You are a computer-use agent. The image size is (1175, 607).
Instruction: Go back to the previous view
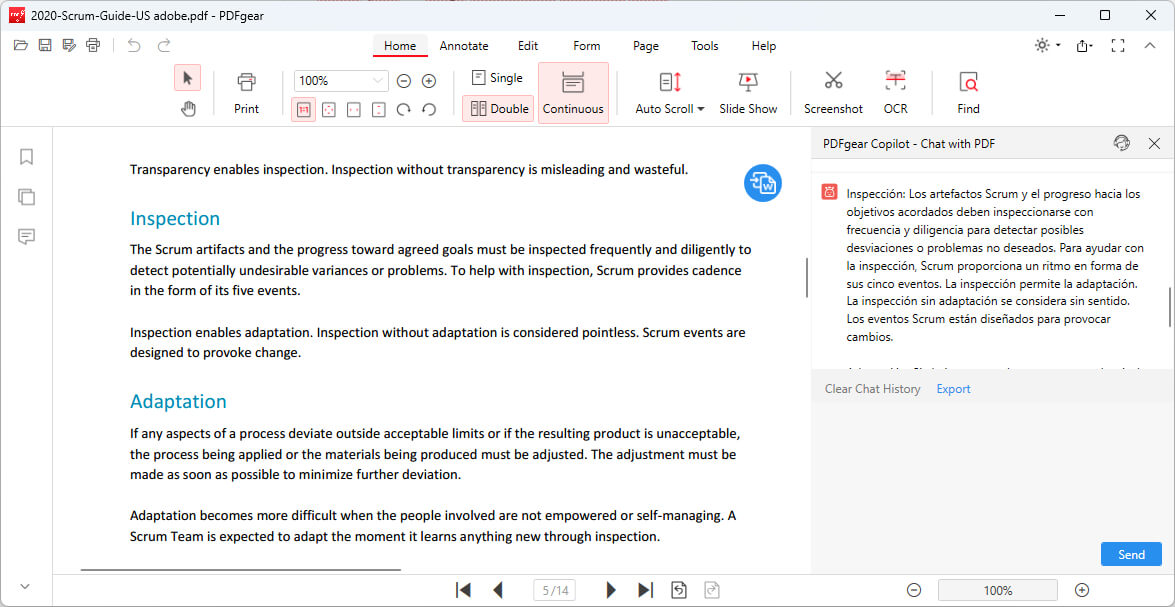[x=679, y=591]
